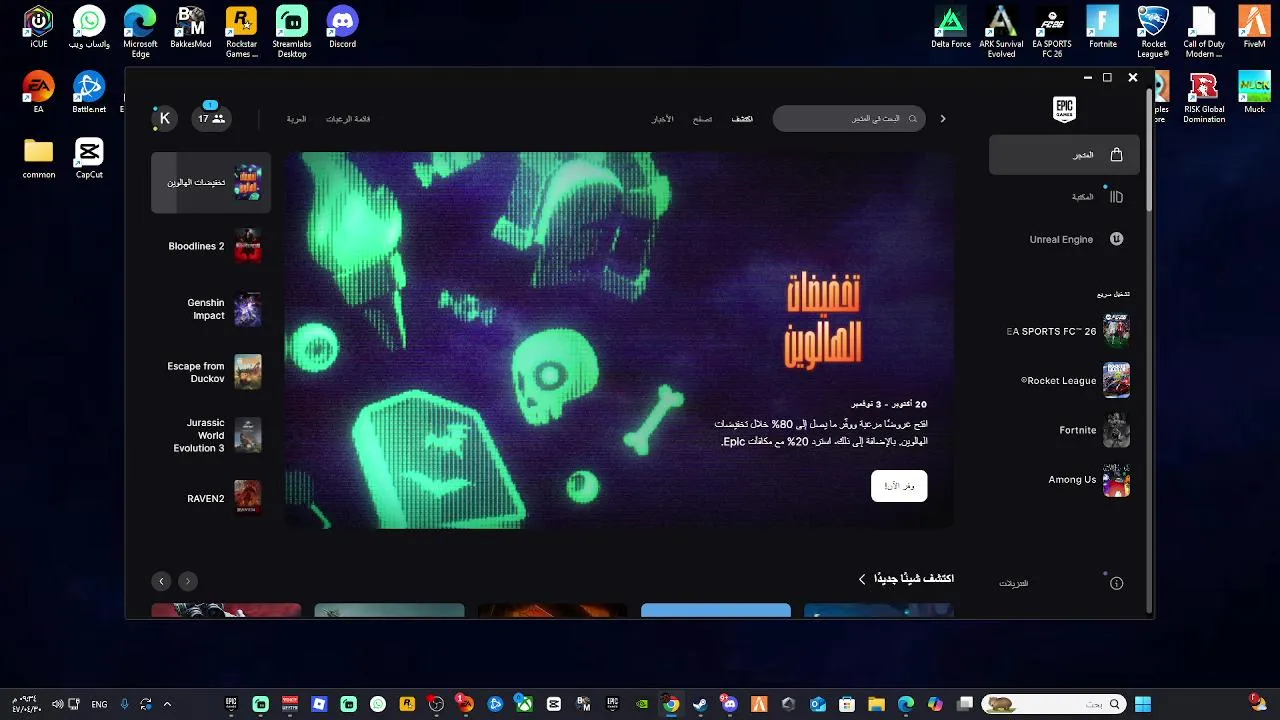
Task: Open FiveM desktop shortcut
Action: point(1254,27)
